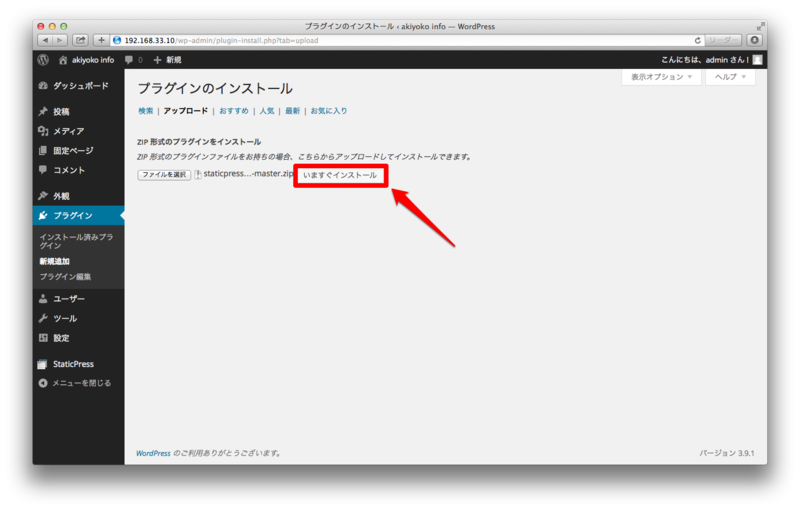Click the ツール wrench icon
The height and width of the screenshot is (510, 800).
point(43,318)
